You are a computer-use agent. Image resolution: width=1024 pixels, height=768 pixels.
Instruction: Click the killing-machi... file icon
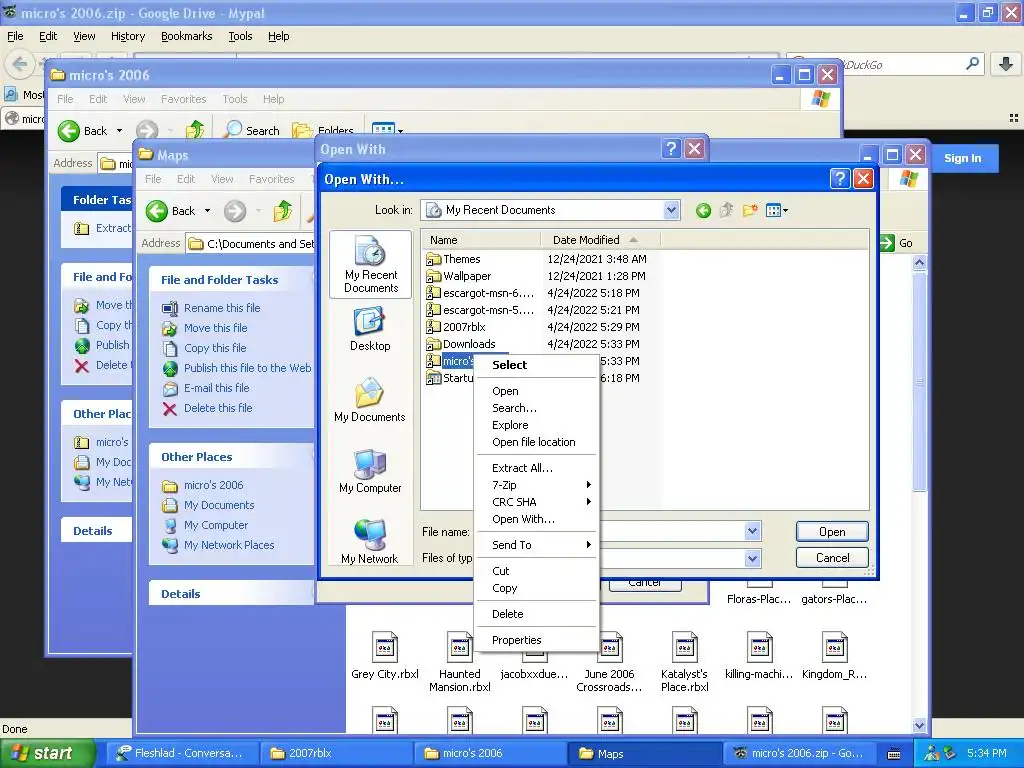760,647
